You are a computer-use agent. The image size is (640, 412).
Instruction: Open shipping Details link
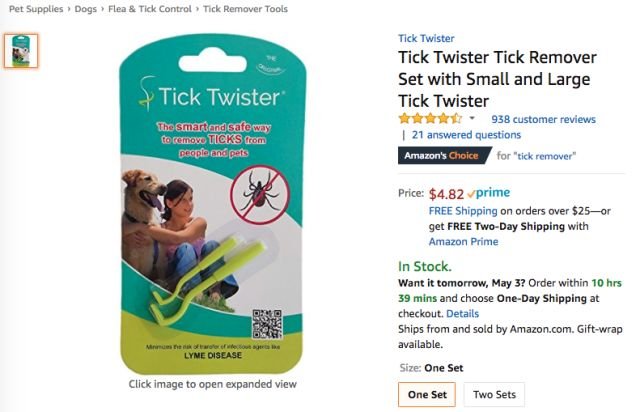tap(462, 314)
